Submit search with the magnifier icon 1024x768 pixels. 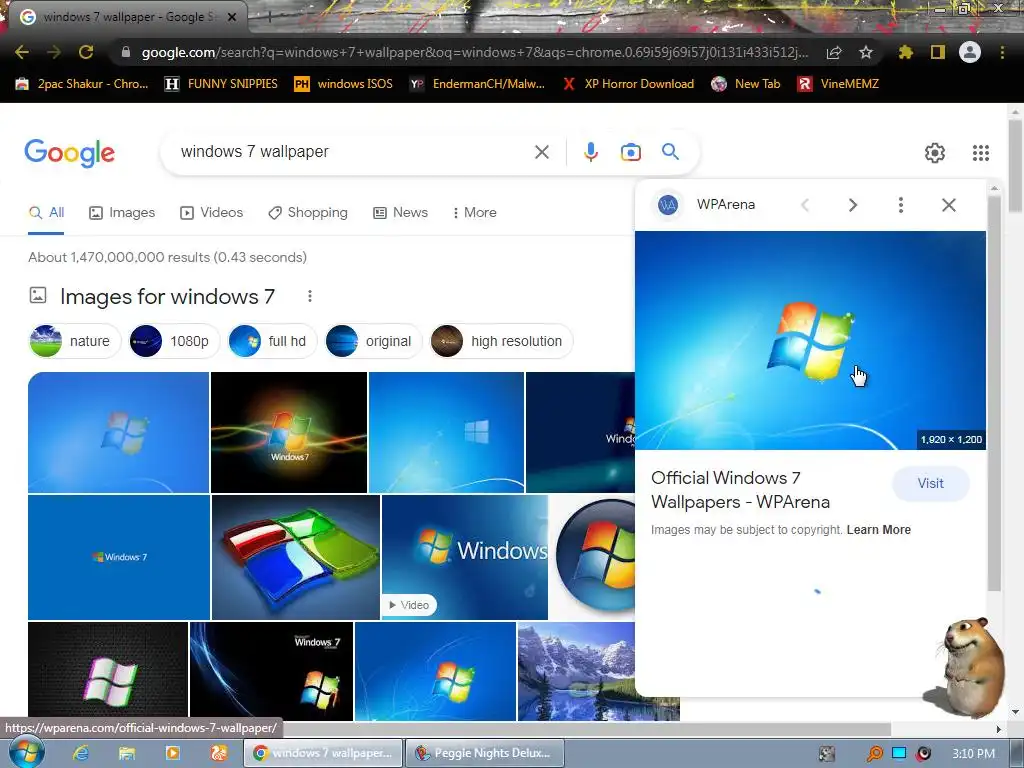coord(670,152)
